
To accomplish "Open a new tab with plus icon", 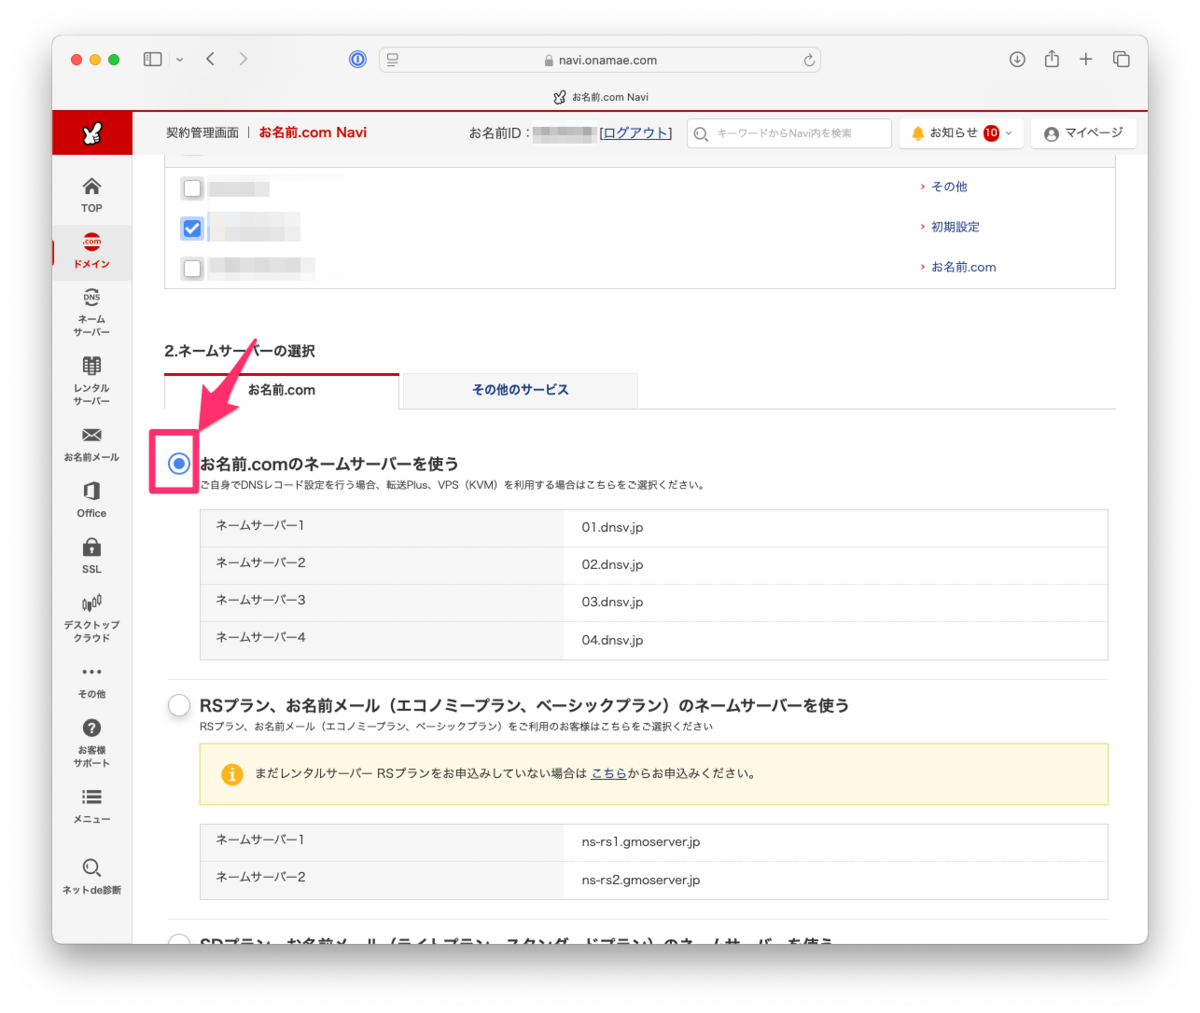I will pos(1086,60).
